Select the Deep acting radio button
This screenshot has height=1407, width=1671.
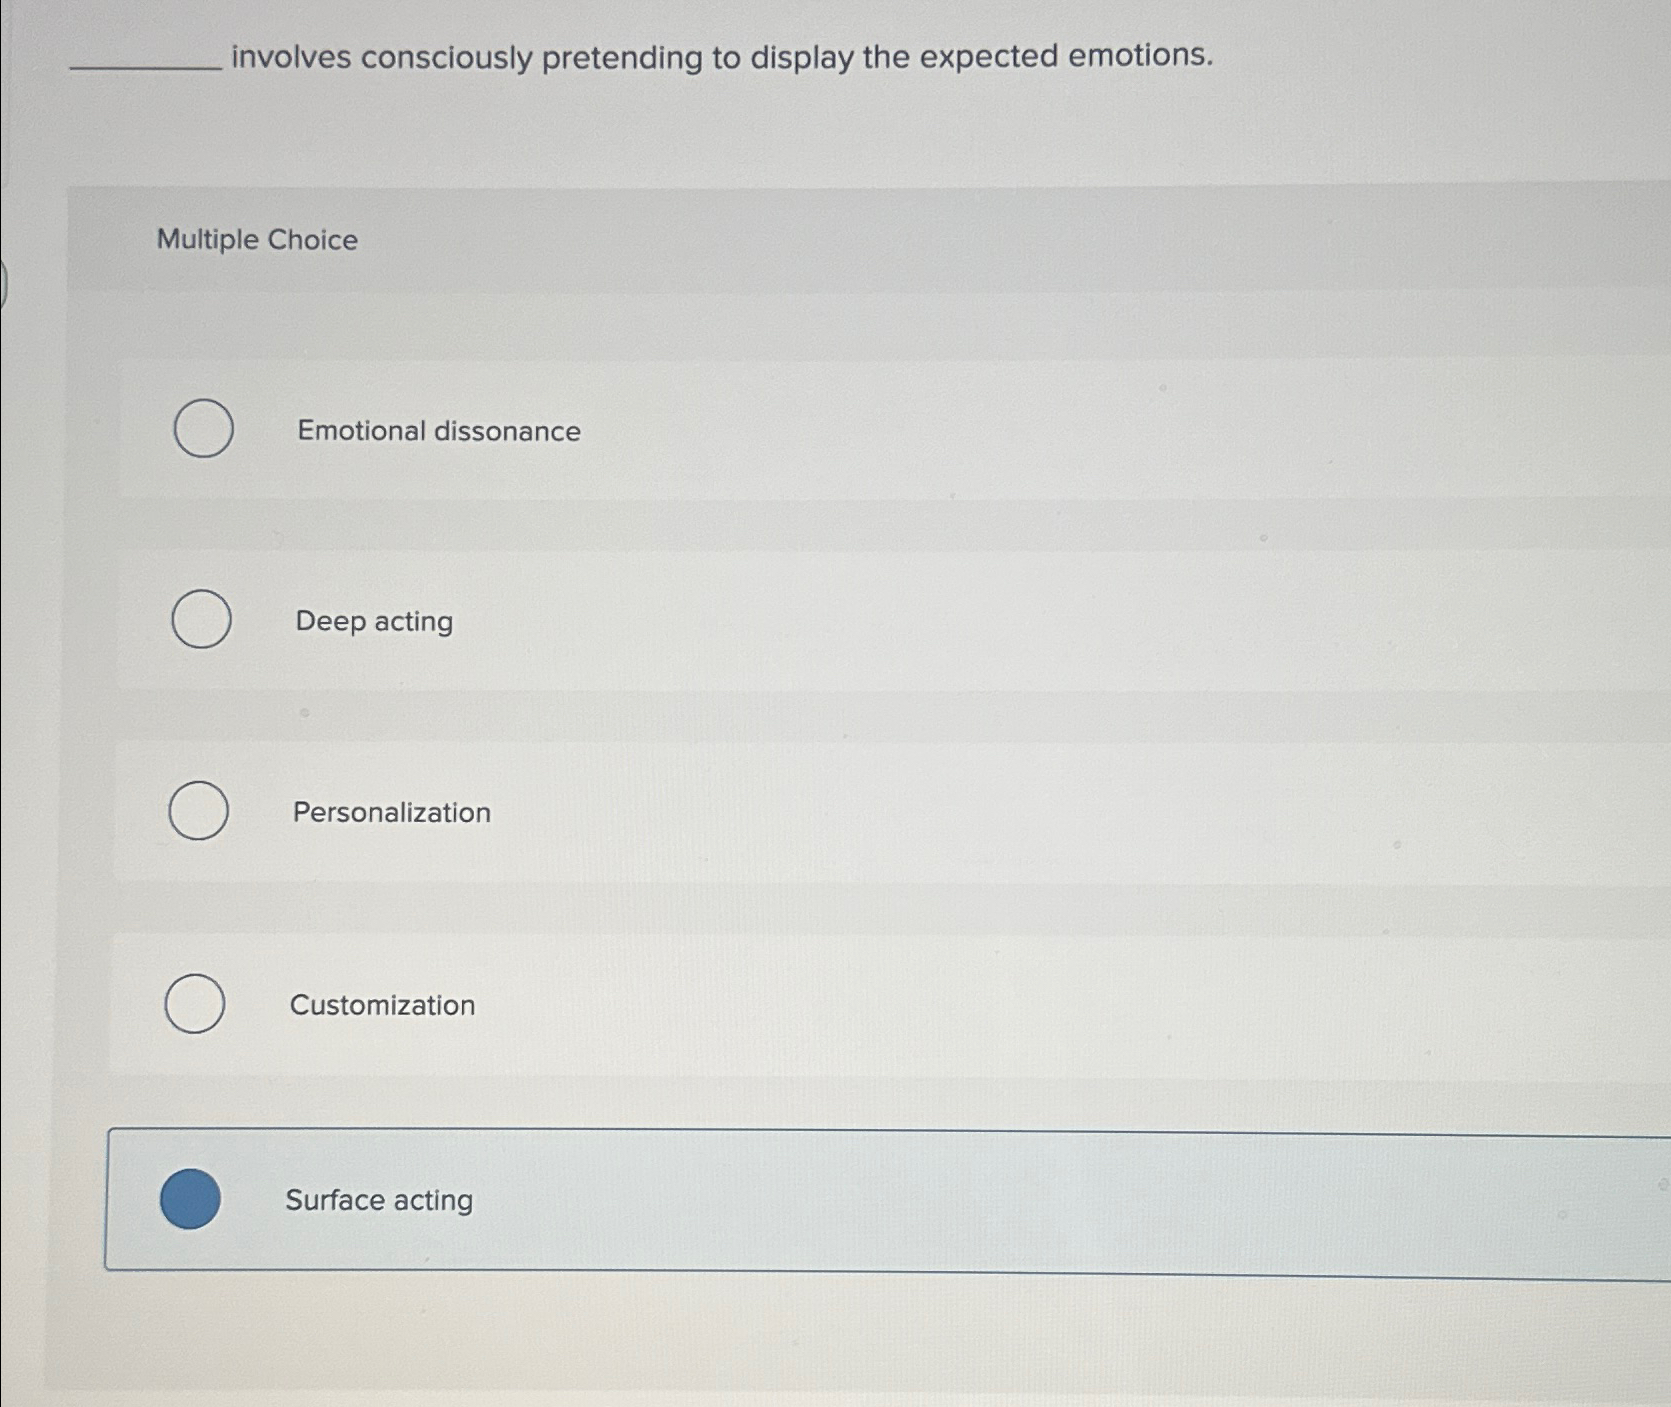(x=200, y=620)
